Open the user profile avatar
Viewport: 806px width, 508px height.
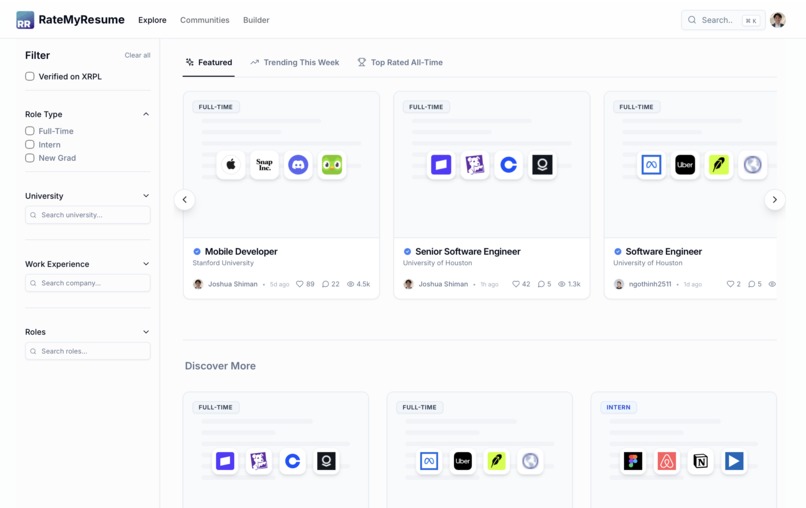(778, 20)
